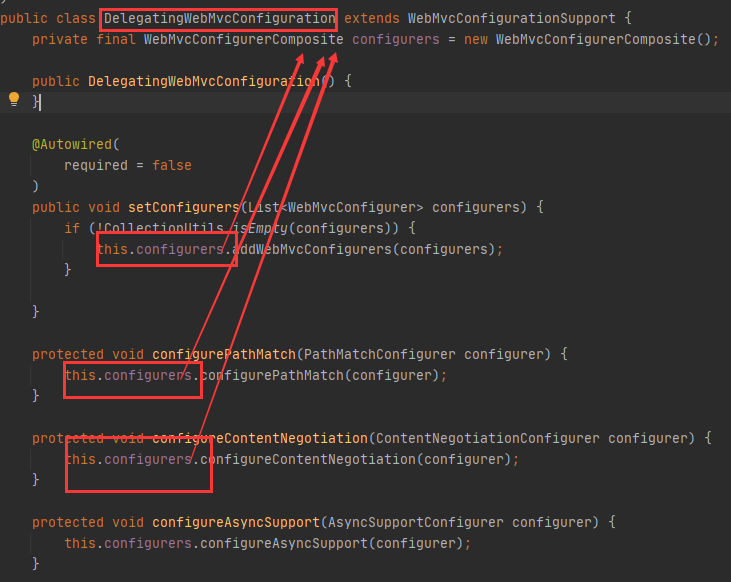Click the new keyword

476,40
